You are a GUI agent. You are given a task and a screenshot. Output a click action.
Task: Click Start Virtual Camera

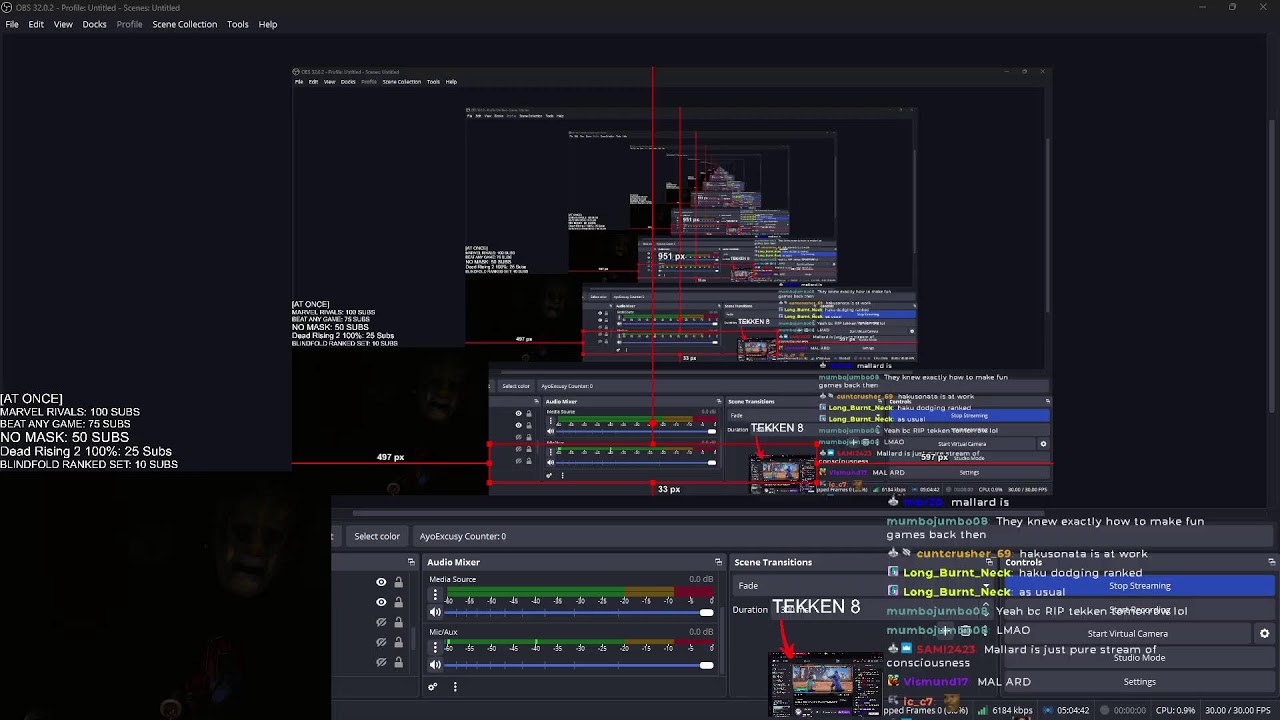(x=1127, y=633)
